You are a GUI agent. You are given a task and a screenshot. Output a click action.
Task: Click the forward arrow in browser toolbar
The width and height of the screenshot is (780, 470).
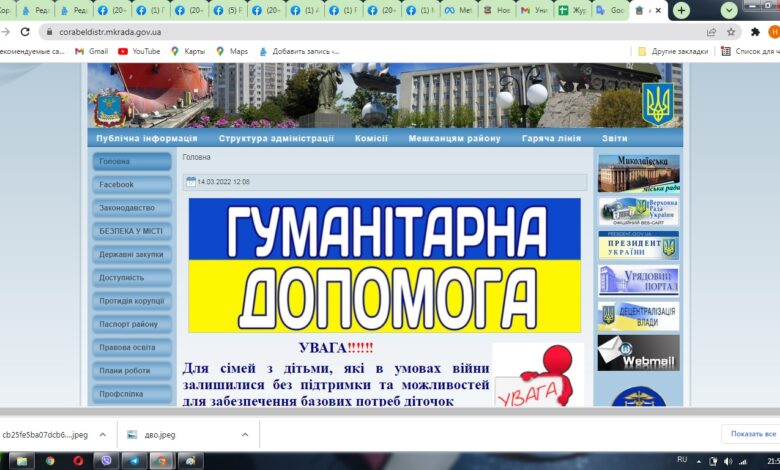tap(5, 32)
